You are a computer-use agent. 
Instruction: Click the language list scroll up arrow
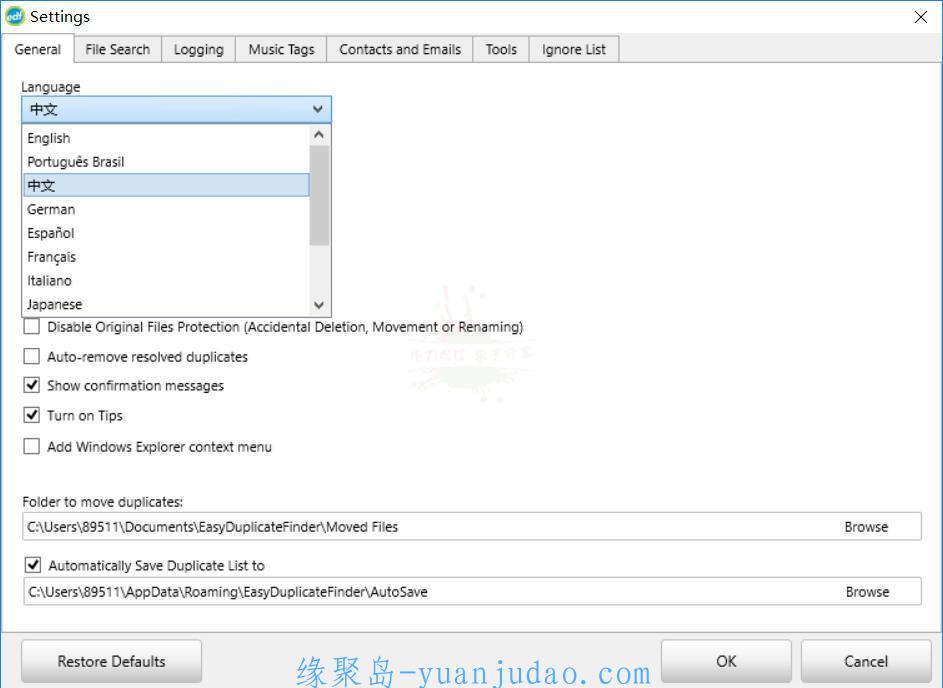click(319, 135)
